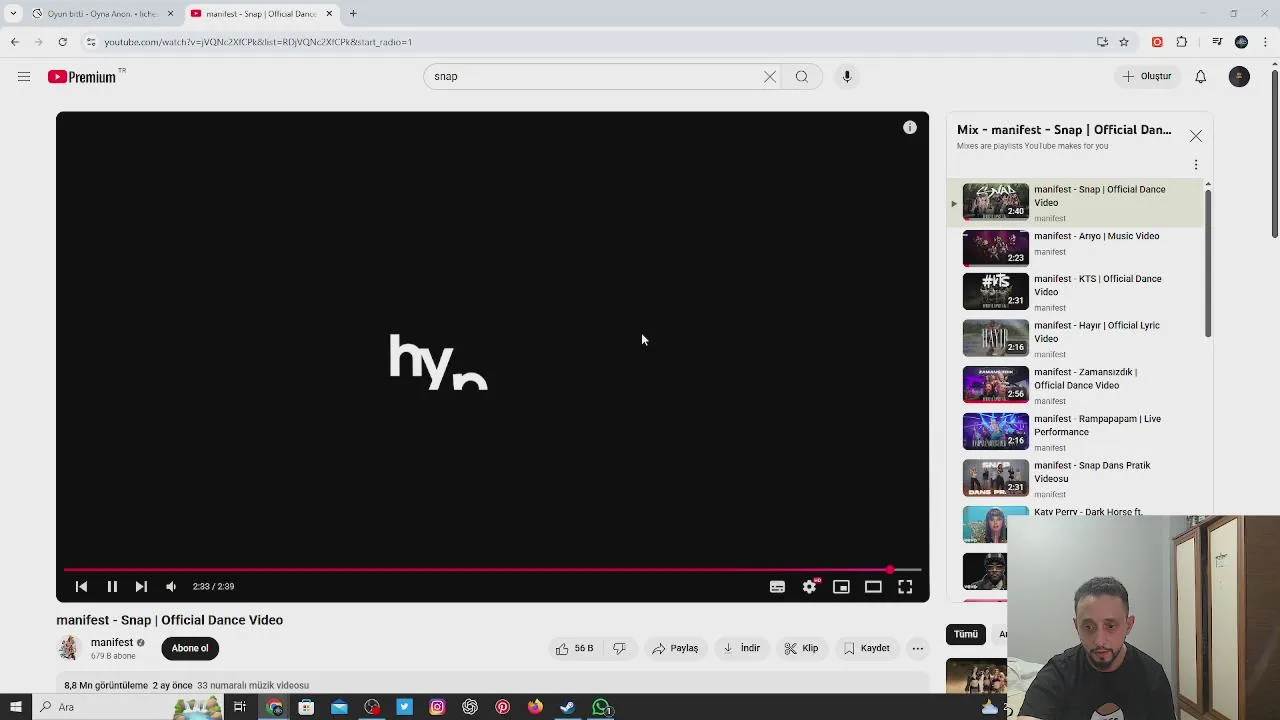Open Windows Start menu

pos(15,707)
